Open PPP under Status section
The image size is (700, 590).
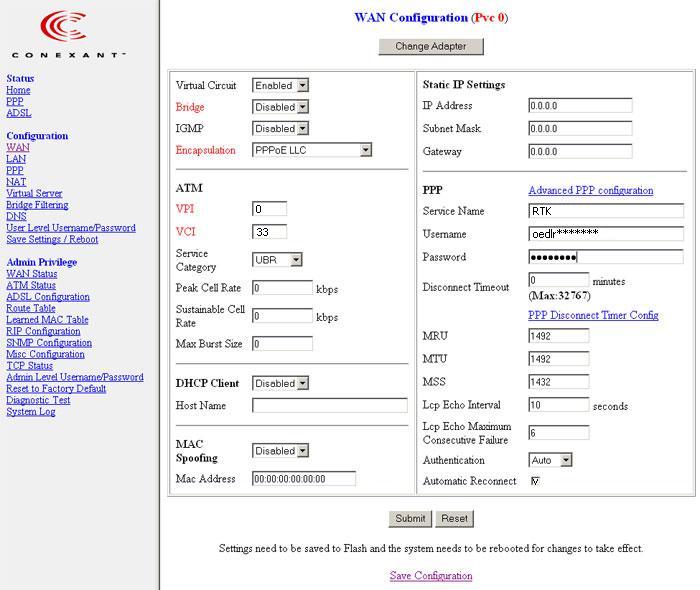pos(15,102)
